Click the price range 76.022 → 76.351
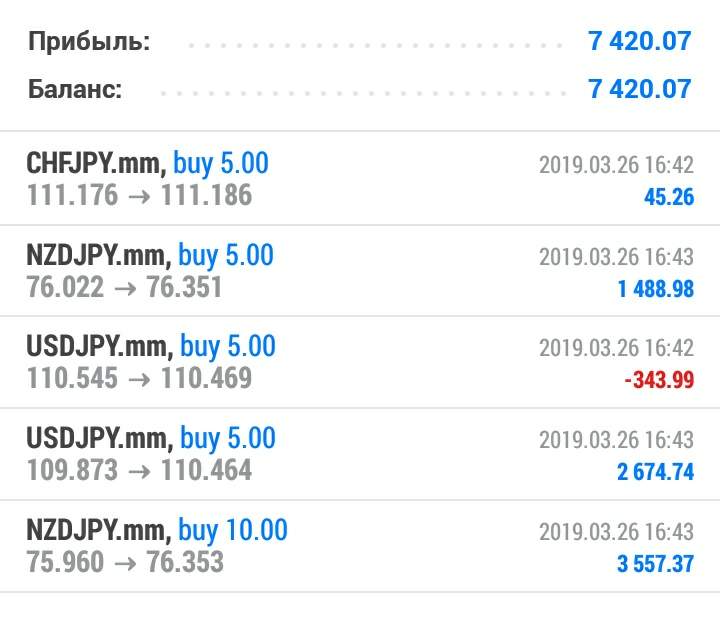The width and height of the screenshot is (720, 621). (x=124, y=287)
